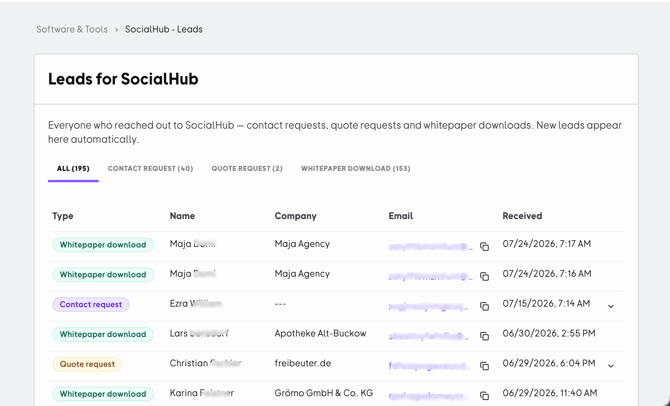
Task: Click the Contact request badge
Action: click(x=91, y=305)
